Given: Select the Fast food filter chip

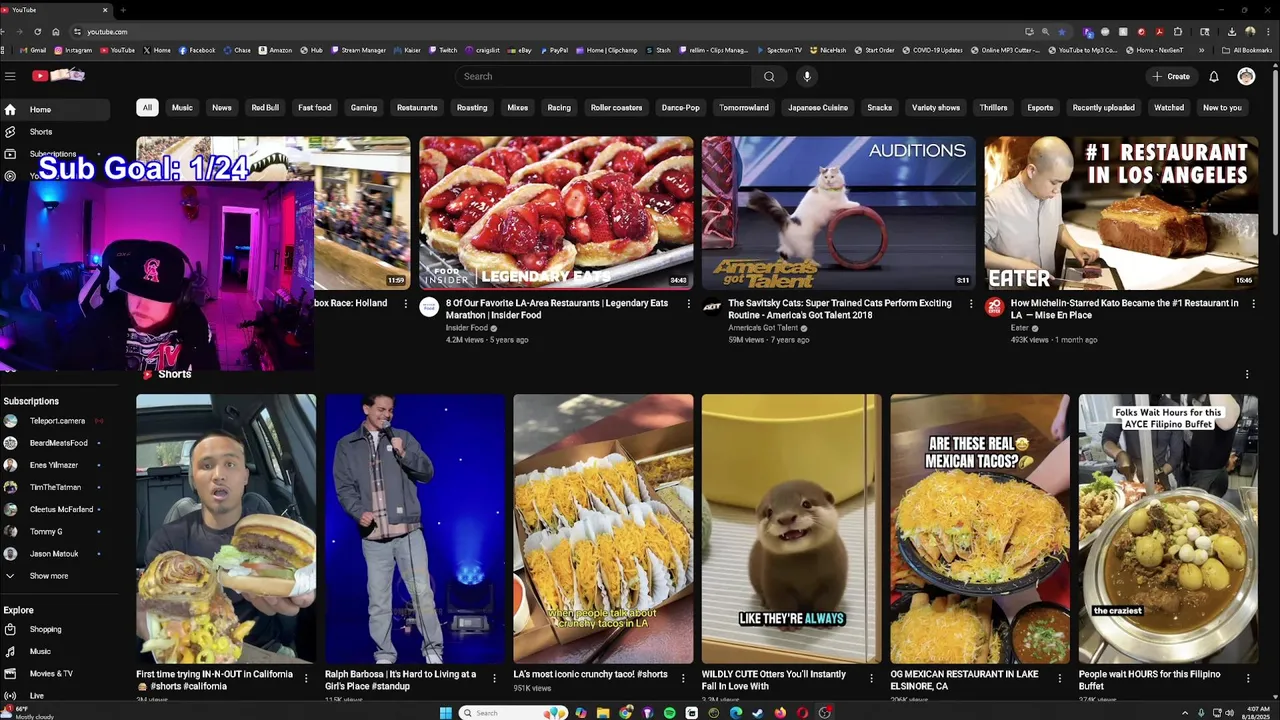Looking at the screenshot, I should (x=315, y=108).
